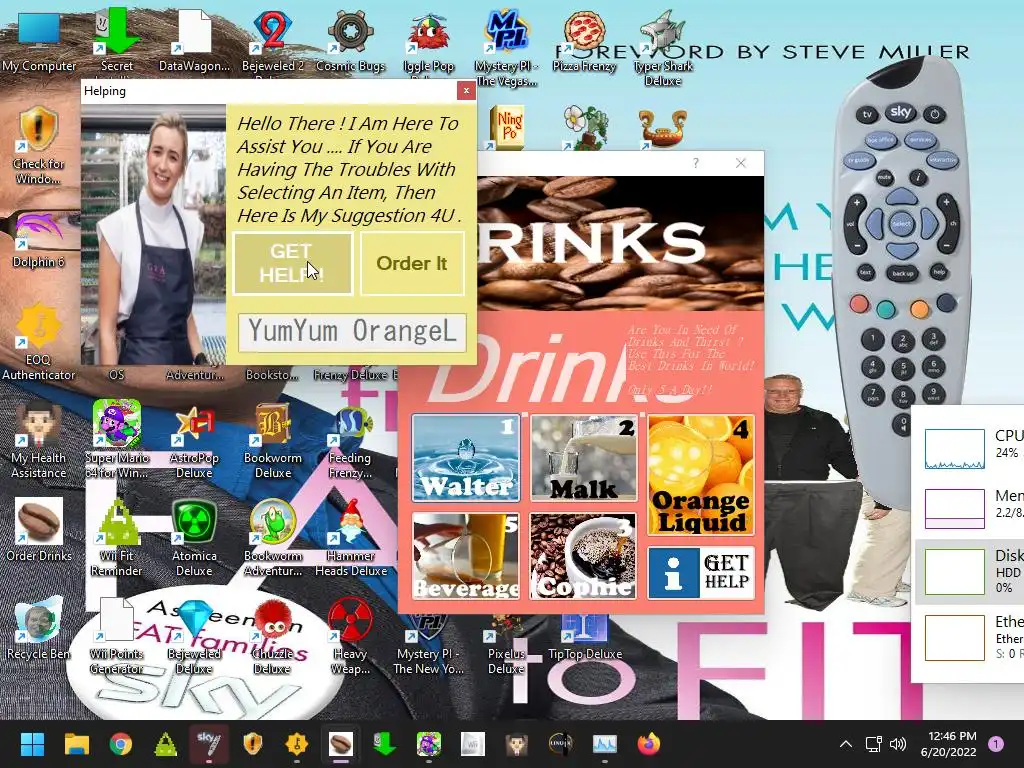Click GET HELP info button in Drinks window
Image resolution: width=1024 pixels, height=768 pixels.
pos(701,573)
